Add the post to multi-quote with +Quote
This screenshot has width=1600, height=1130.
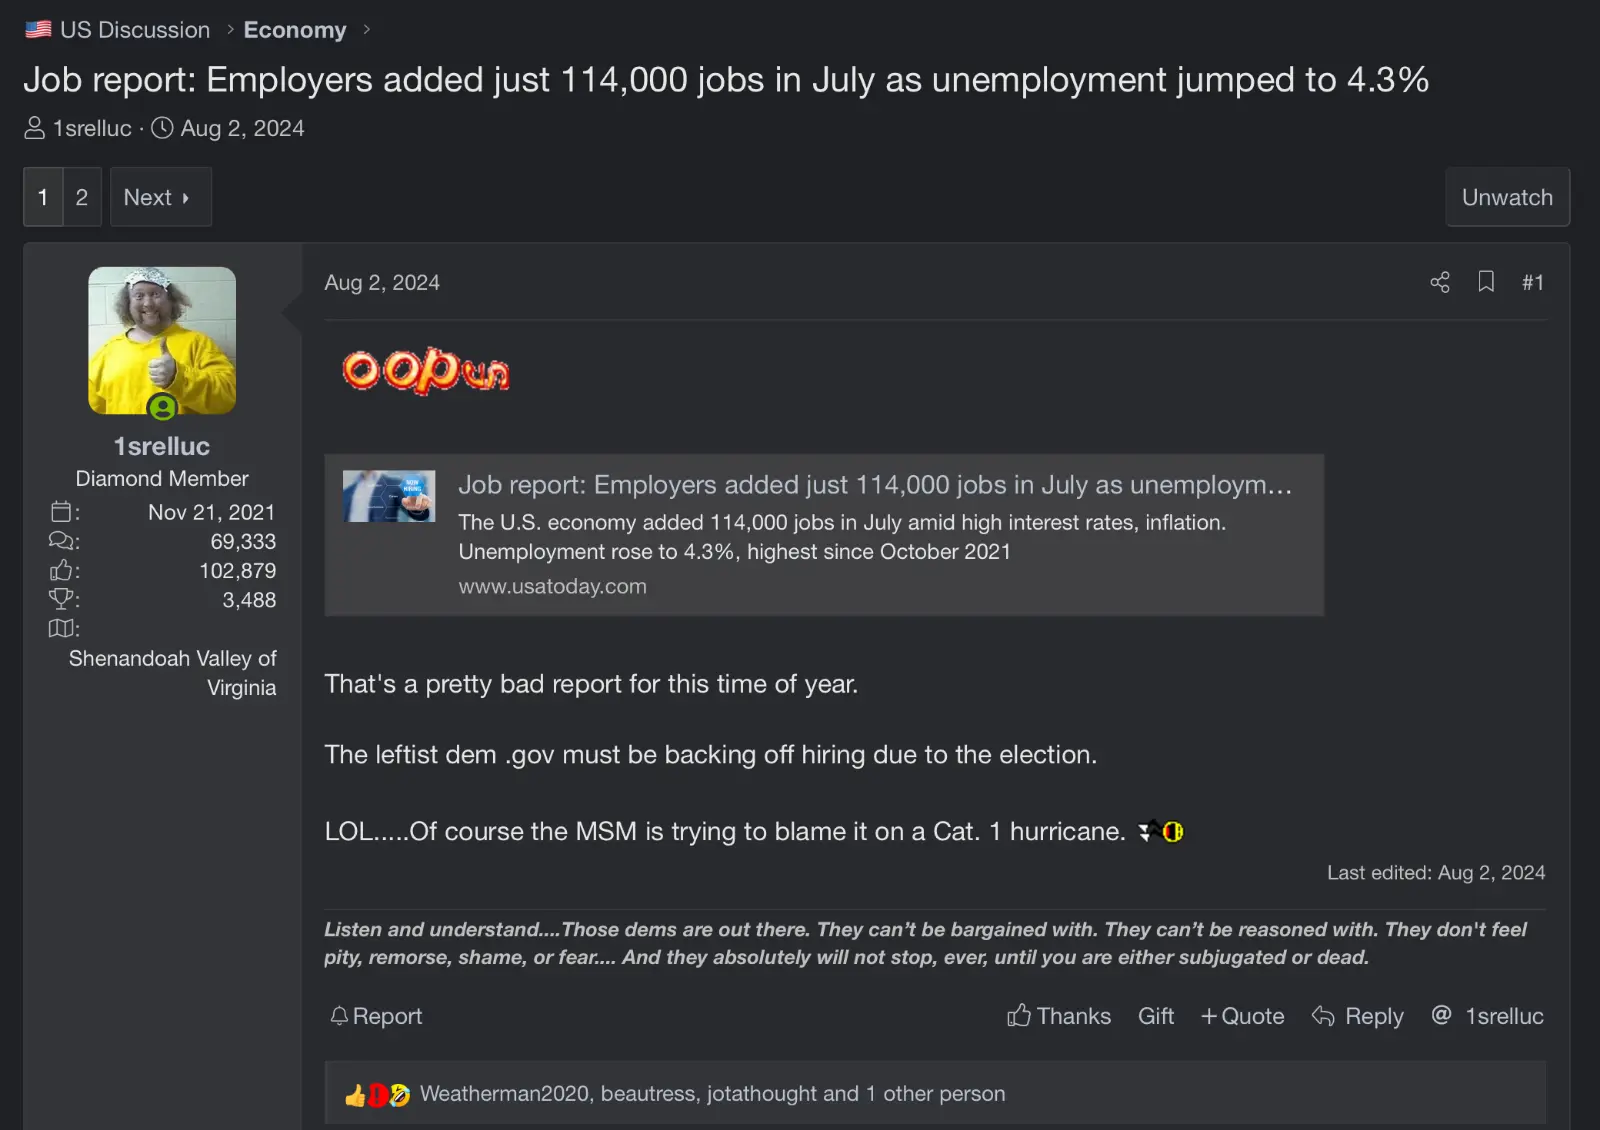pos(1242,1016)
